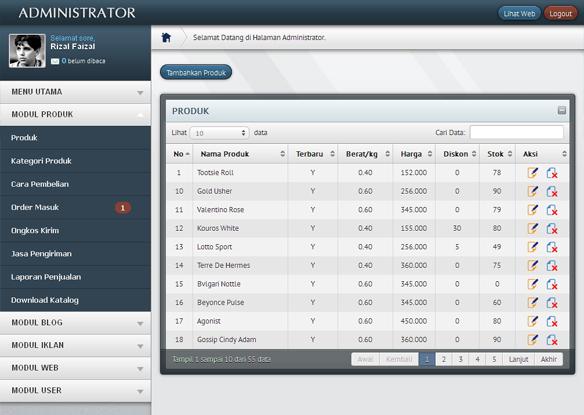Click the user profile photo

(x=27, y=51)
